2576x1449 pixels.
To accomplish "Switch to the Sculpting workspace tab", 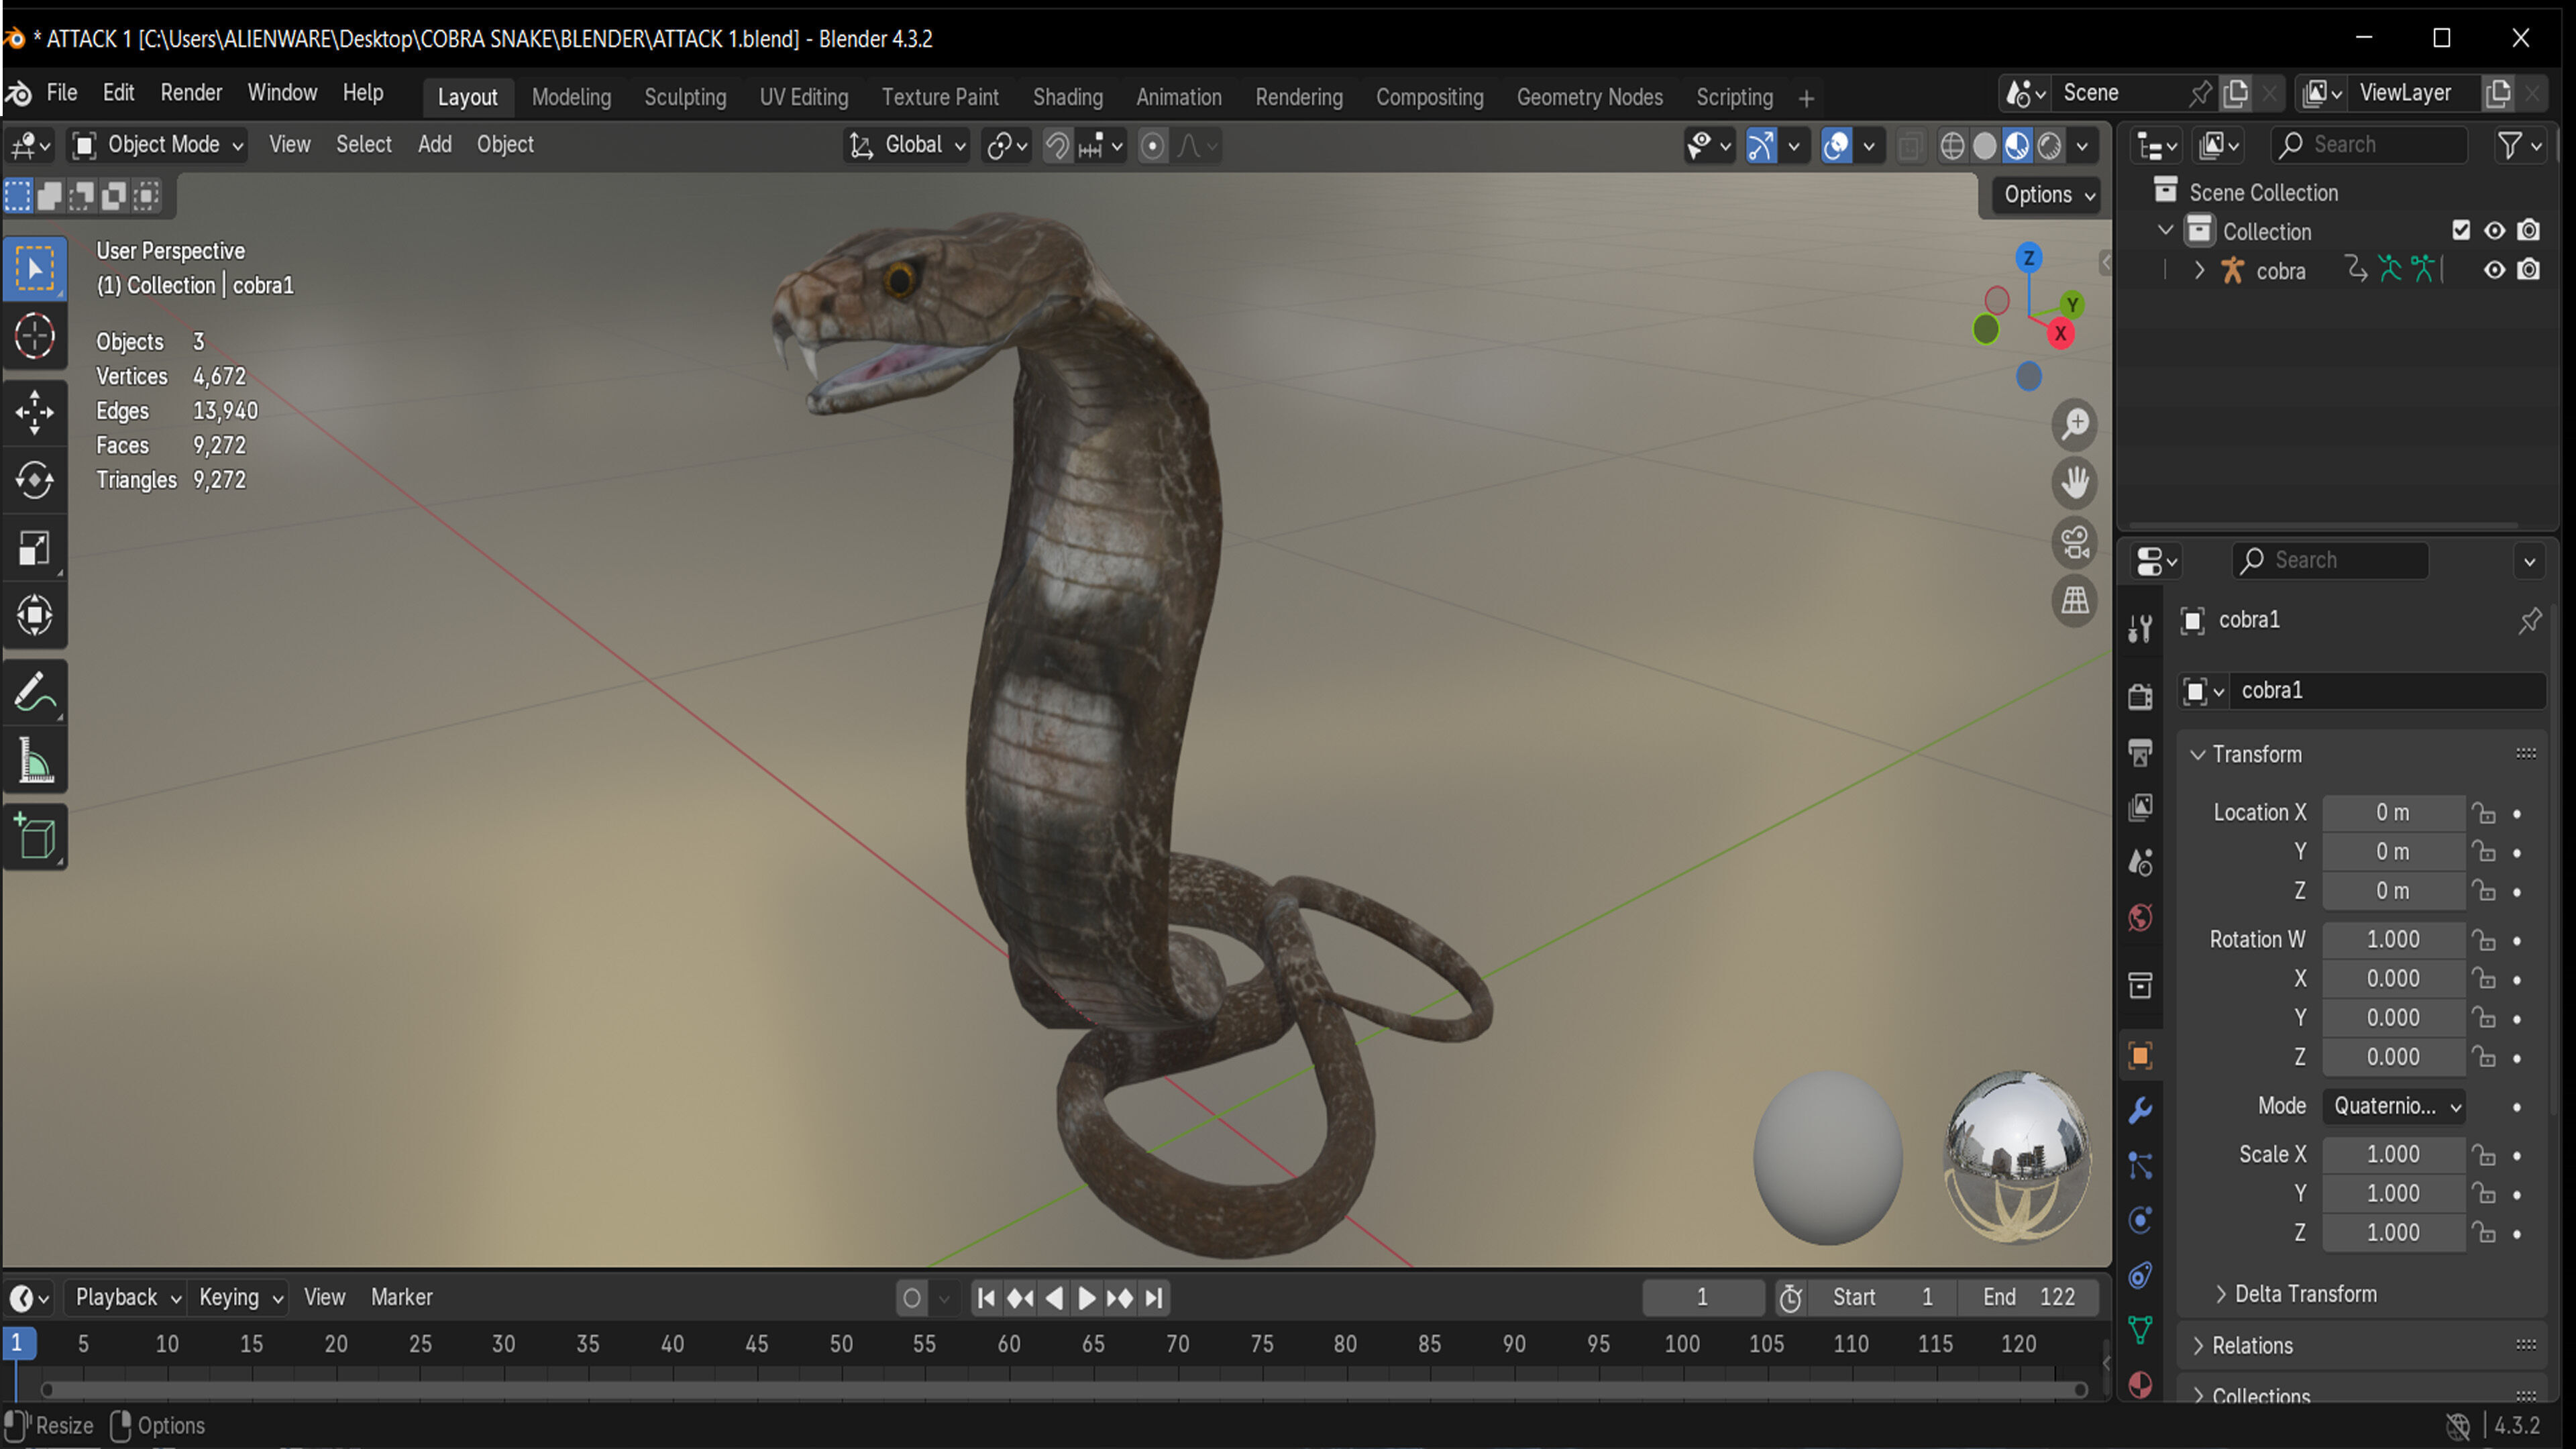I will pos(685,97).
